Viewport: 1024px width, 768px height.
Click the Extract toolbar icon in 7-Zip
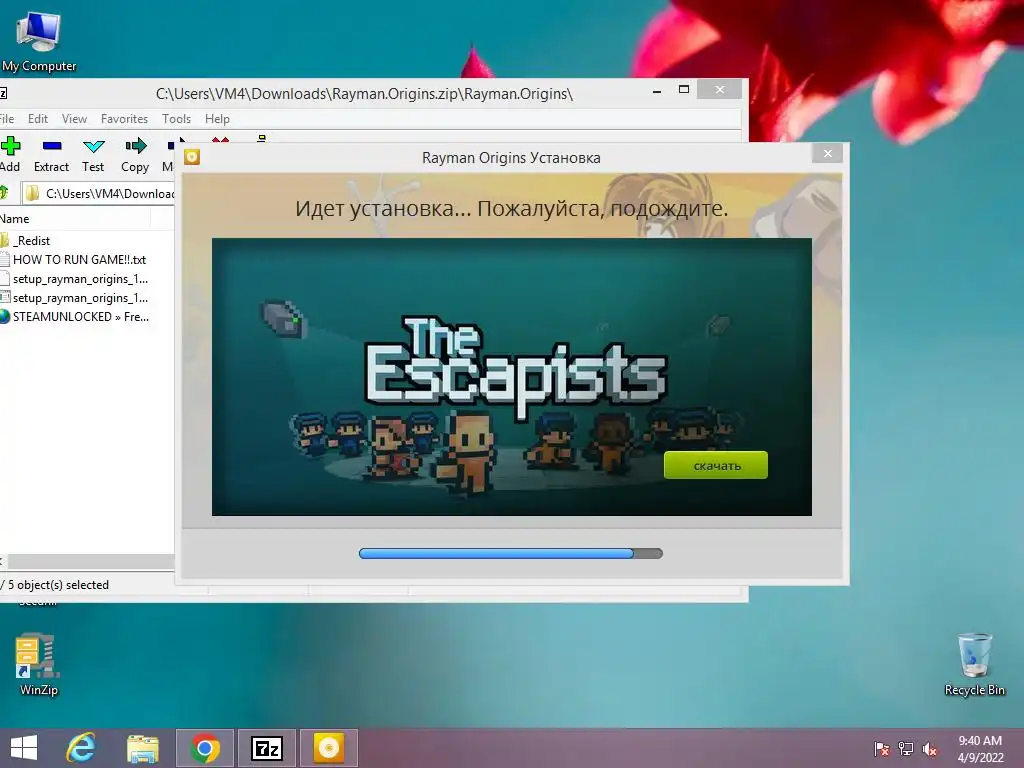click(x=51, y=155)
